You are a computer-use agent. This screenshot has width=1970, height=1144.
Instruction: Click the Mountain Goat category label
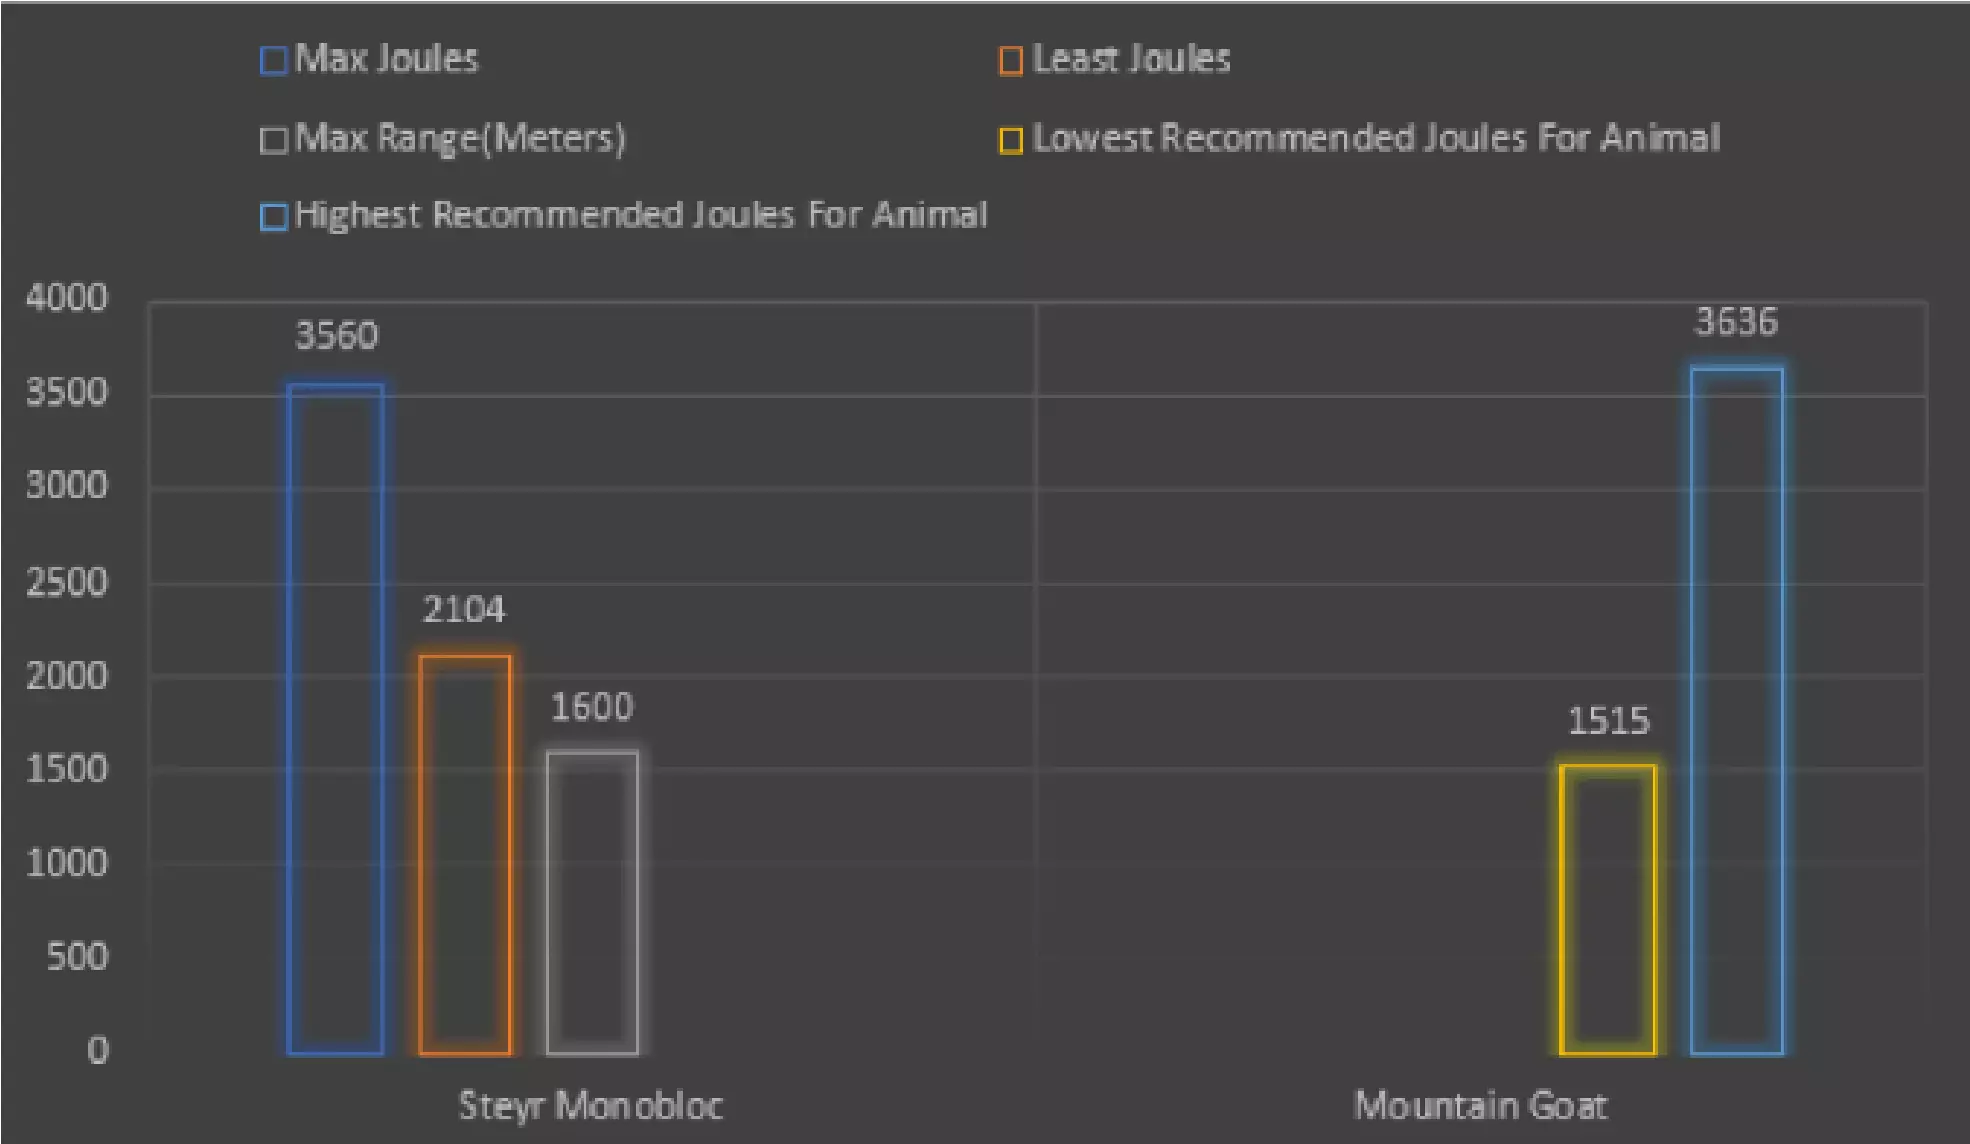pos(1481,1106)
